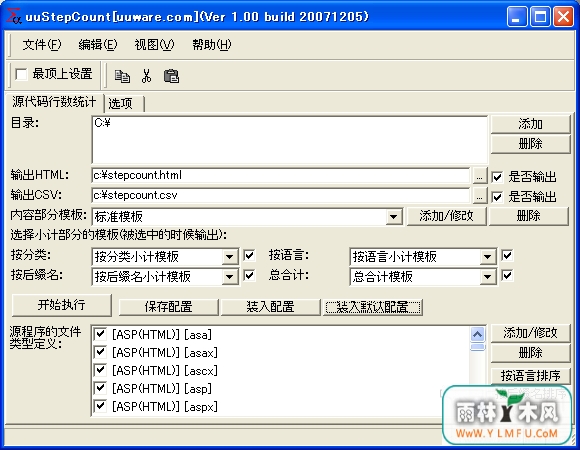
Task: Click the 开始执行 button
Action: point(61,305)
